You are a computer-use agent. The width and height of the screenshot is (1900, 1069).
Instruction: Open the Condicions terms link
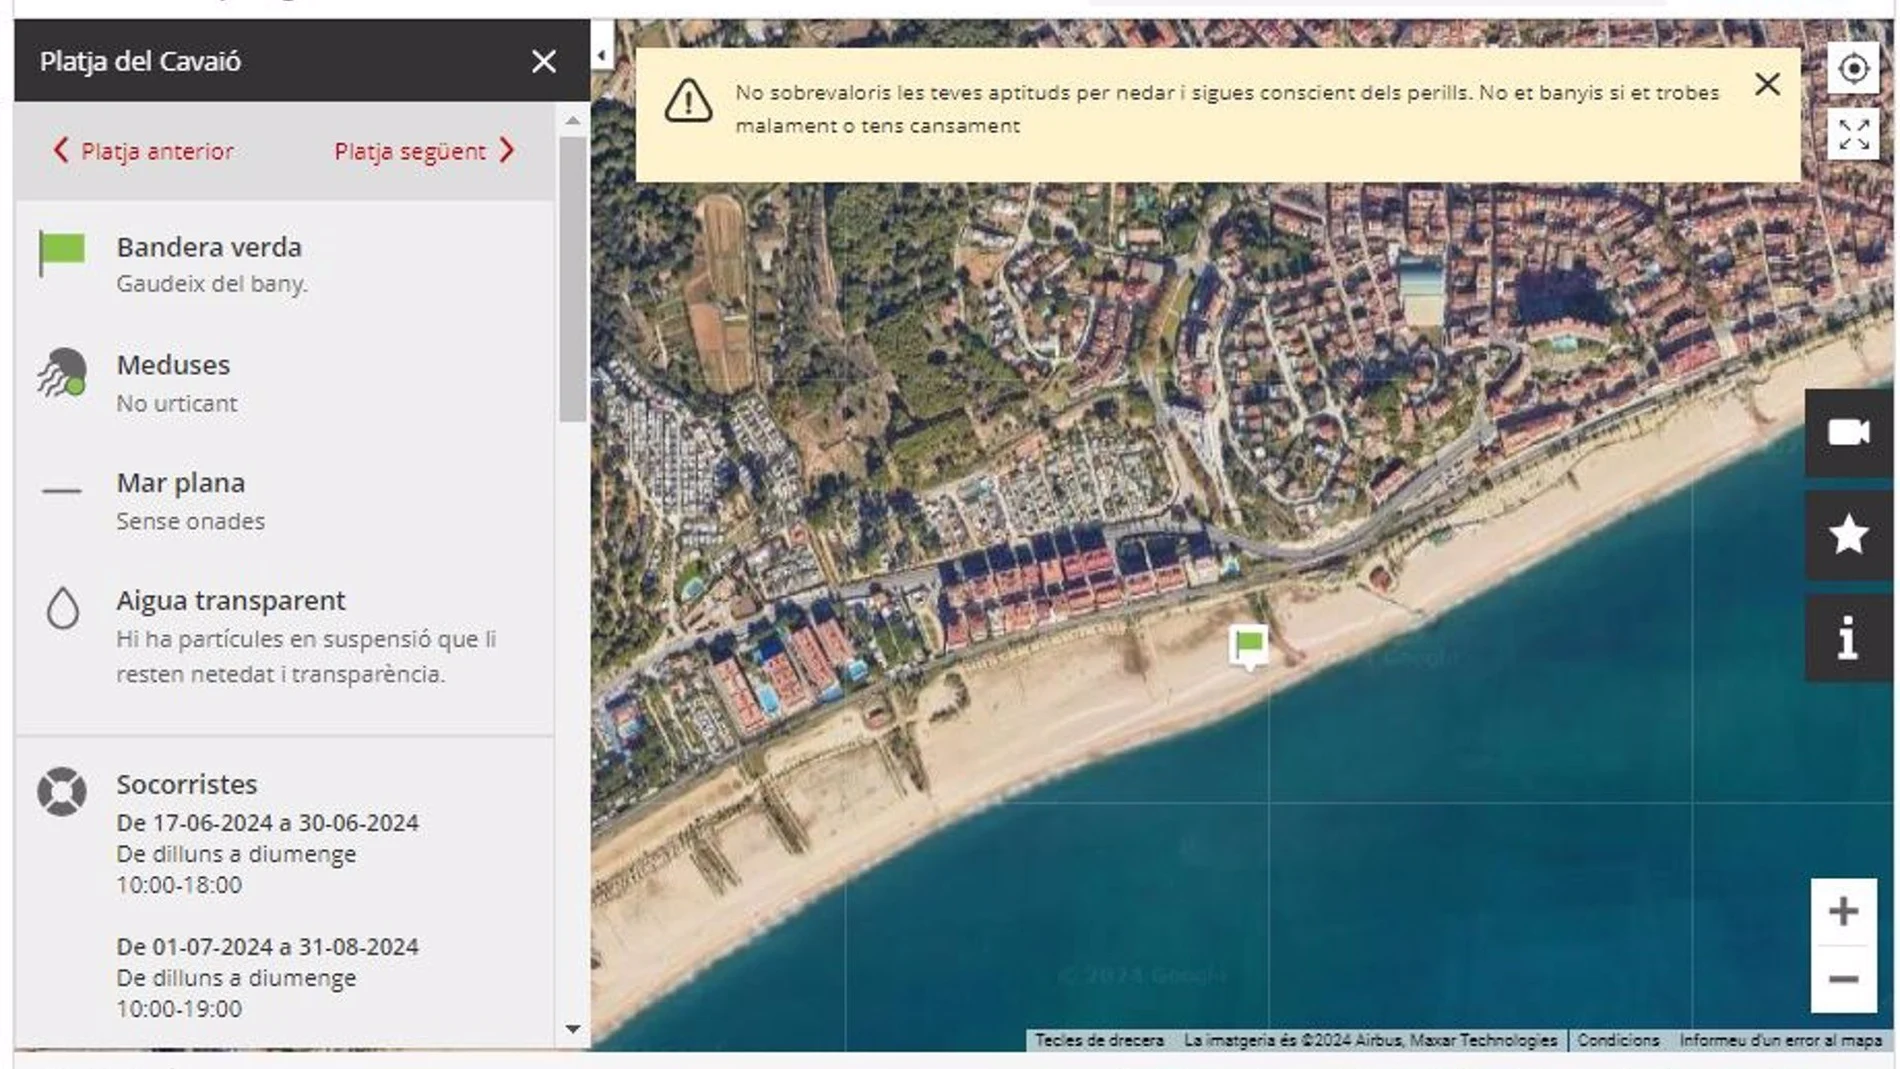1618,1040
